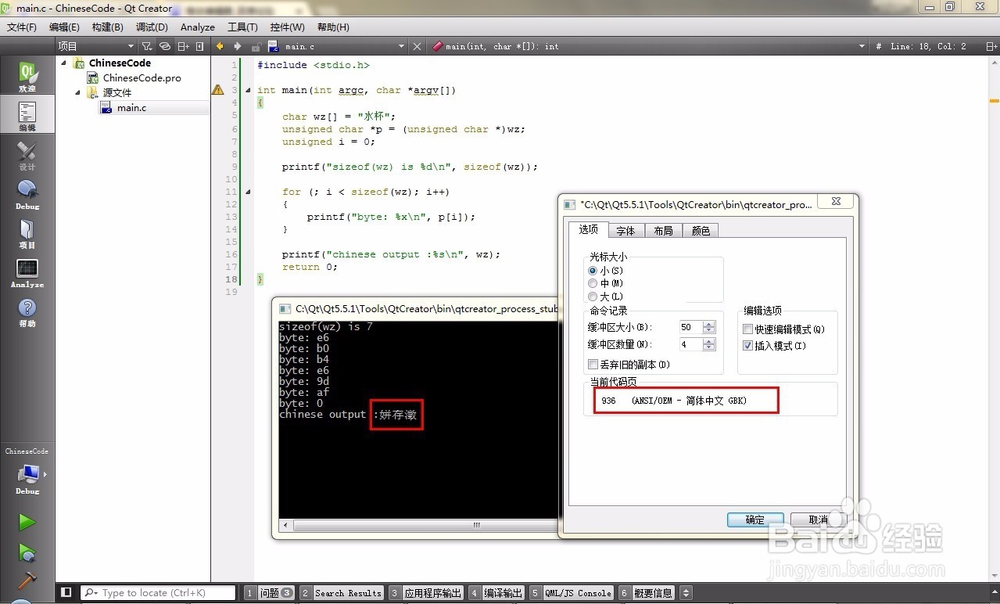
Task: Toggle discard old duplicates checkbox
Action: [592, 364]
